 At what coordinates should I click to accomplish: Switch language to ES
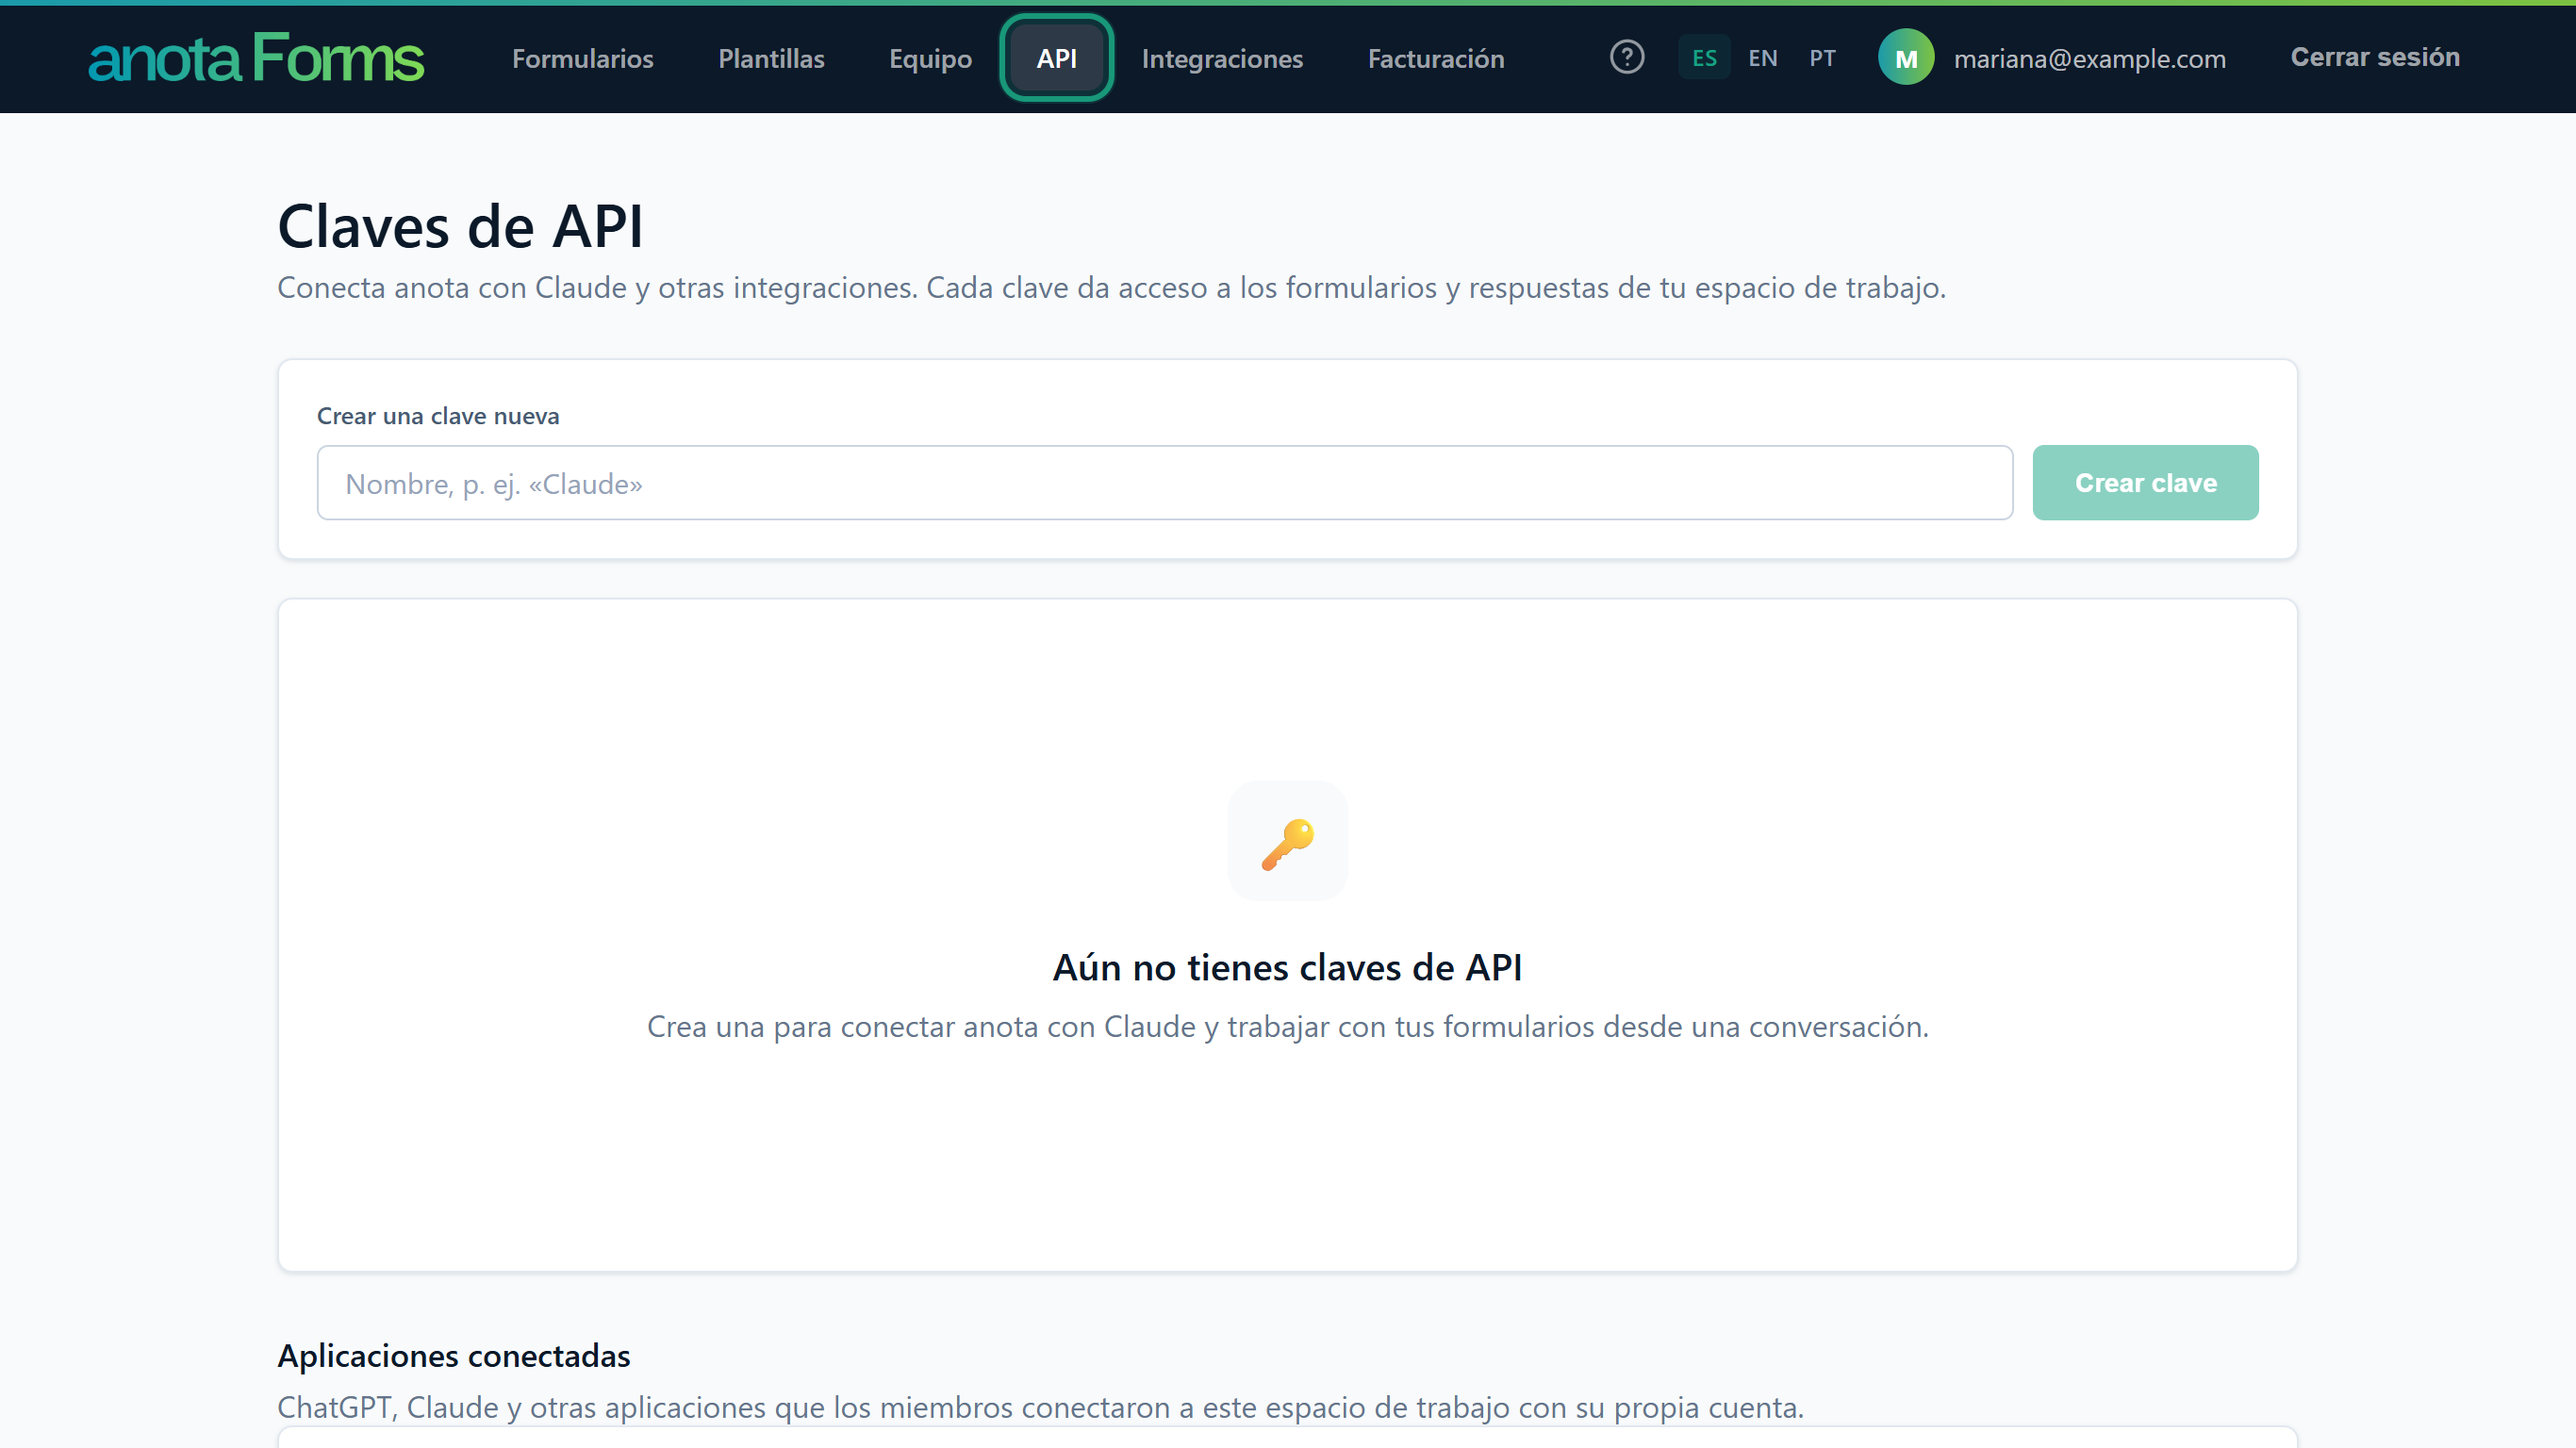tap(1704, 58)
